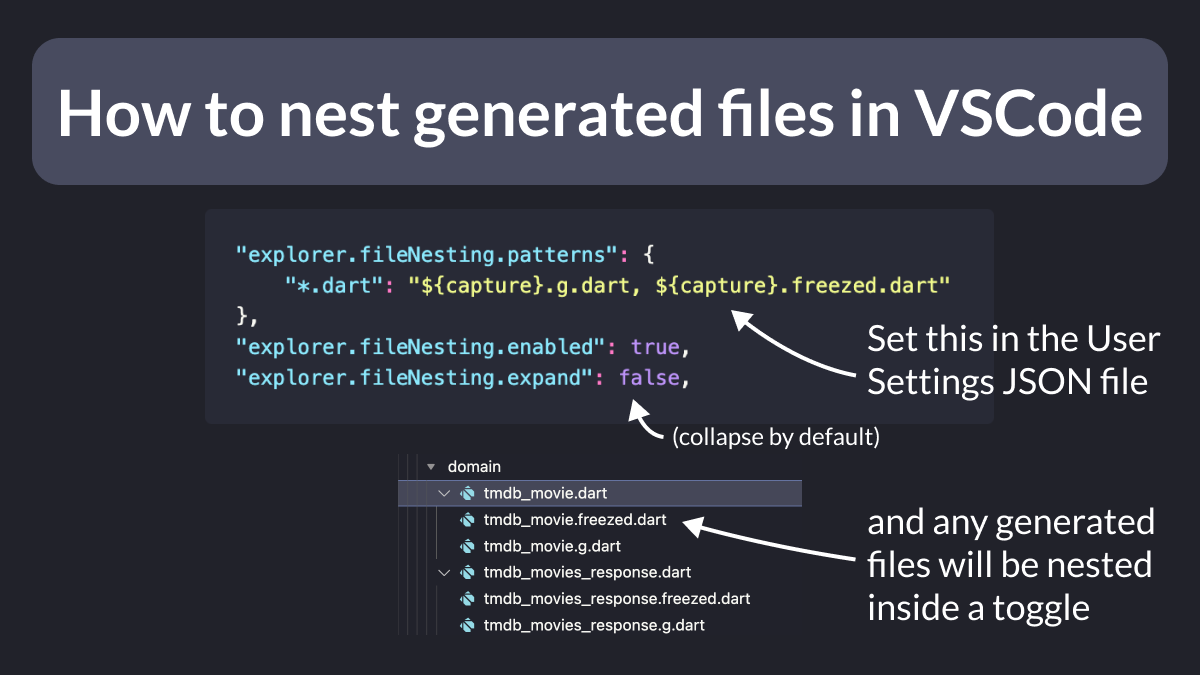Click the Dart icon beside tmdb_movie.dart

(x=466, y=493)
